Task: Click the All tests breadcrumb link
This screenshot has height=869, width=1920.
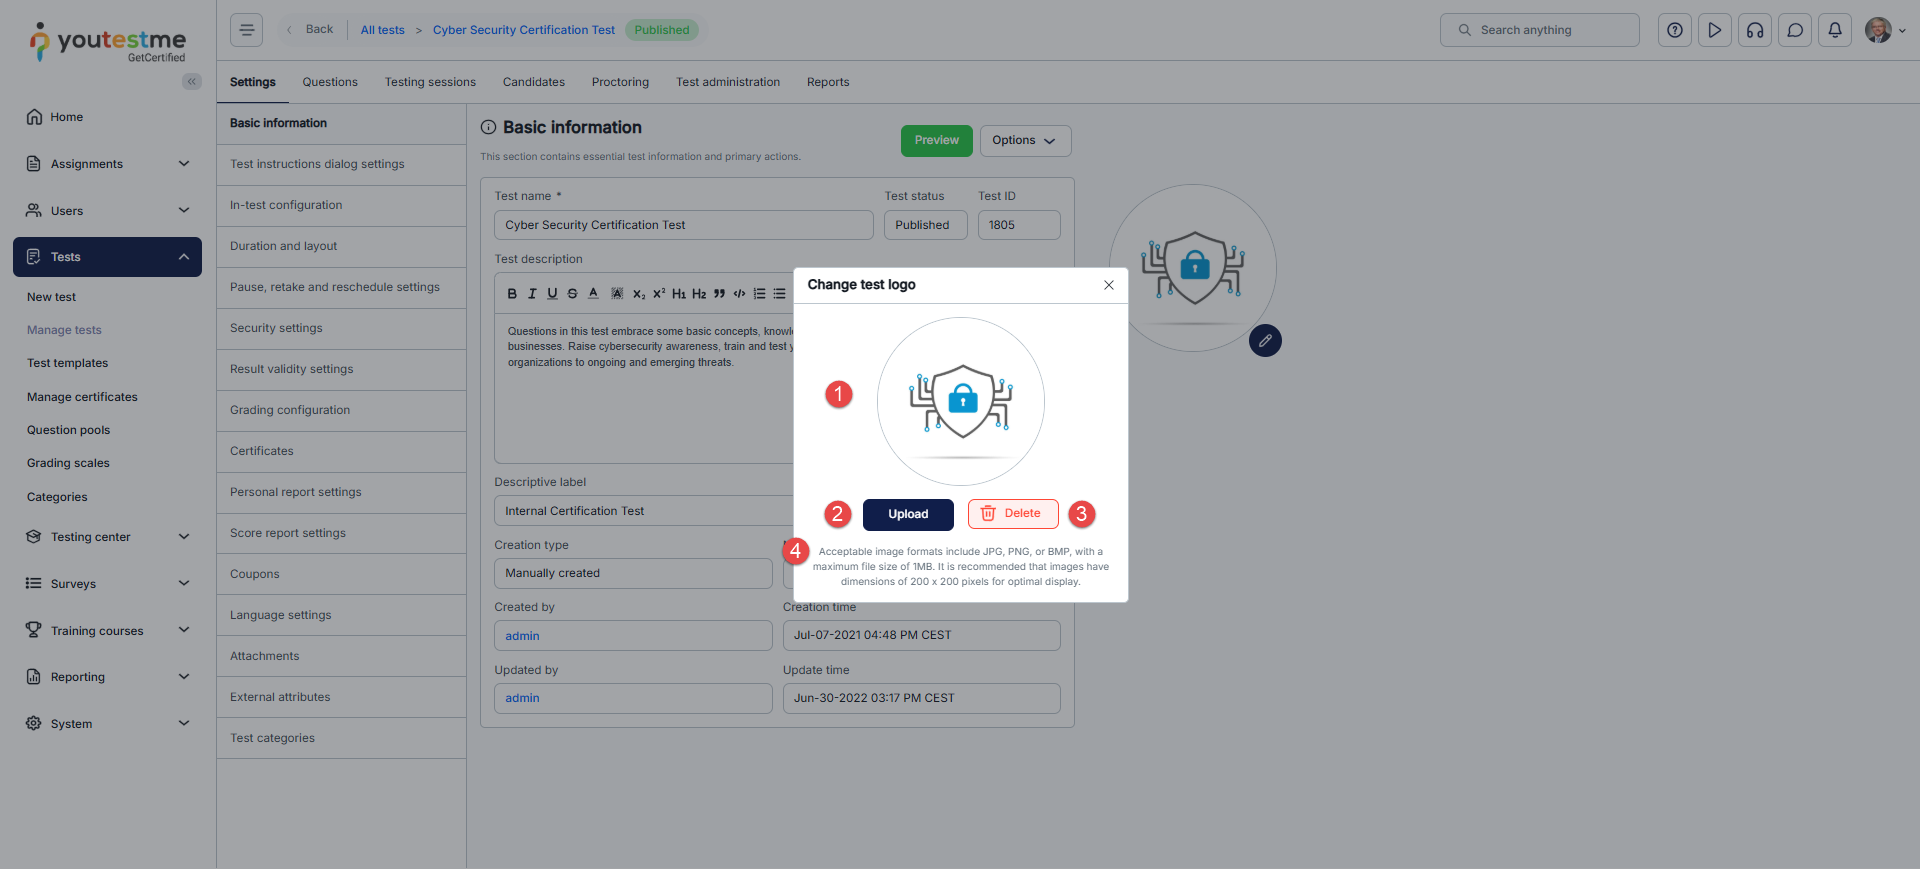Action: pos(382,30)
